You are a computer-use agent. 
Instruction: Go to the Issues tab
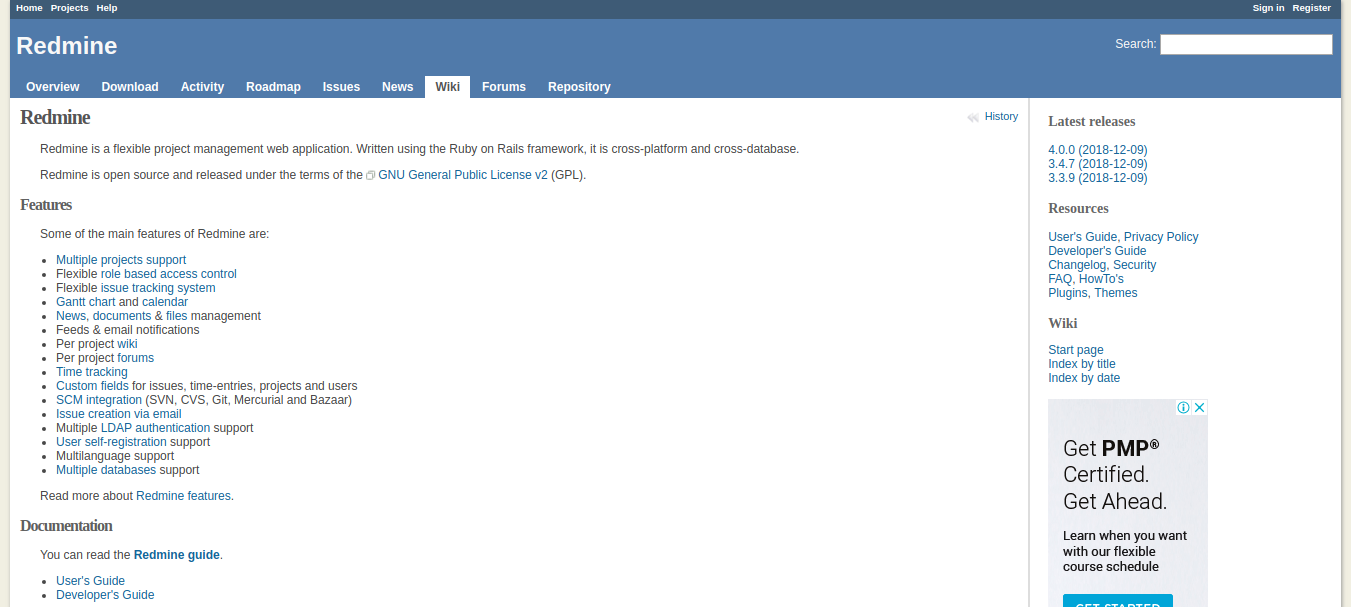341,87
